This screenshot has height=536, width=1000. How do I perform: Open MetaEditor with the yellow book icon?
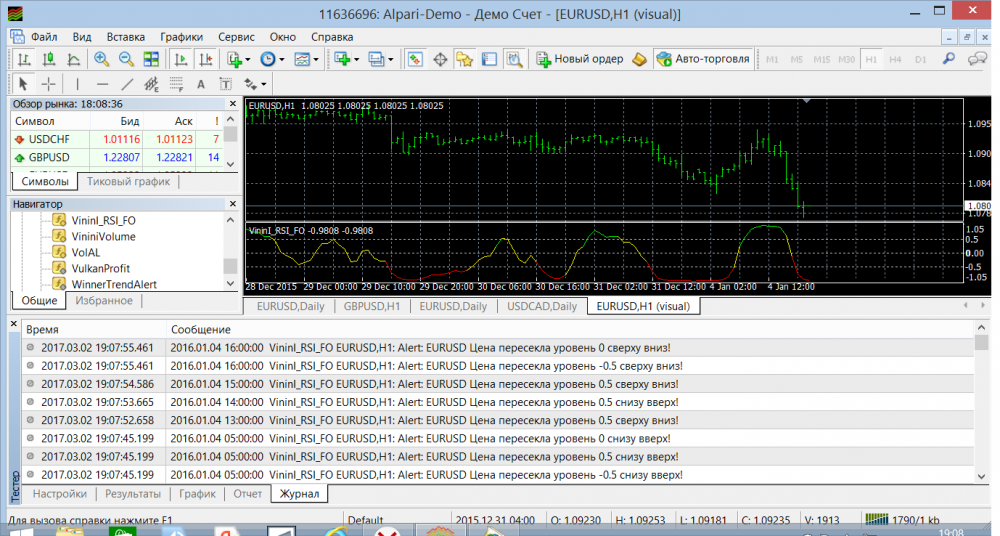(639, 59)
